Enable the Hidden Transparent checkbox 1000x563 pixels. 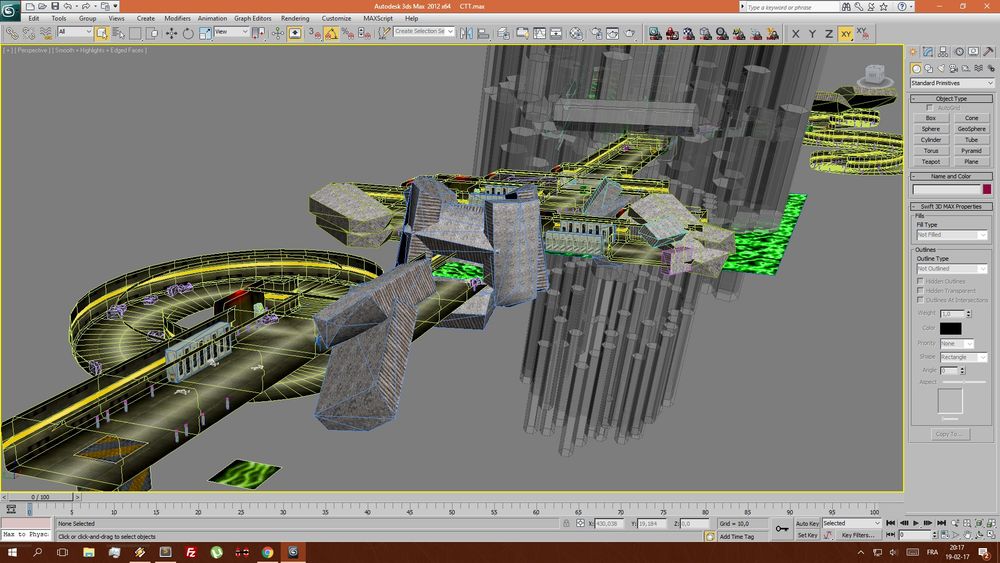[x=920, y=290]
